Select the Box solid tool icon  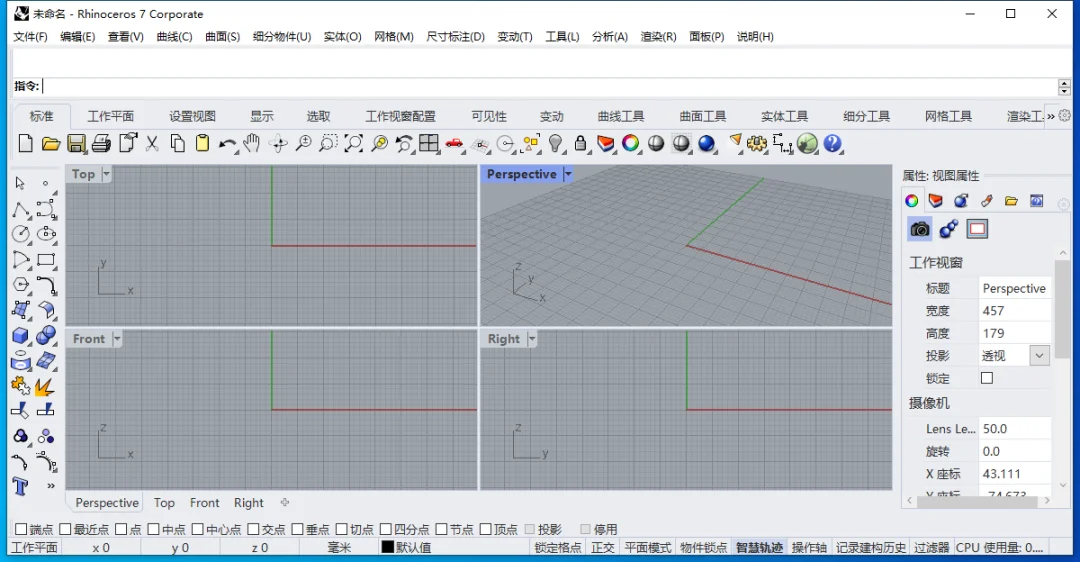click(21, 335)
